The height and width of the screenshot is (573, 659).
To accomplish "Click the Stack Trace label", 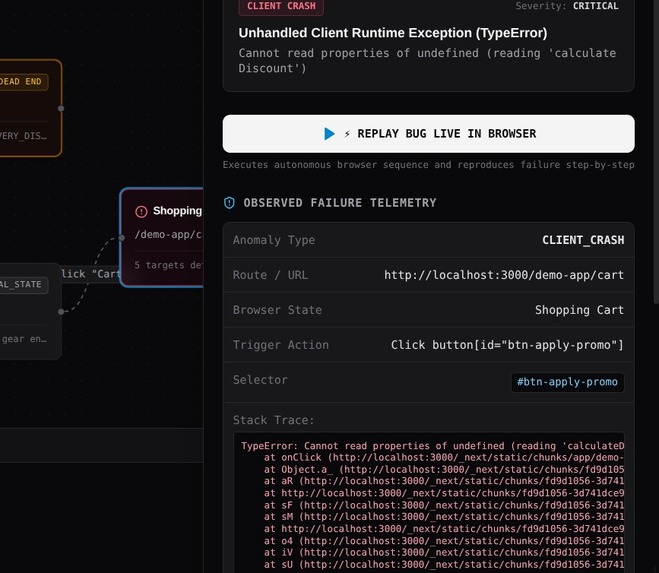I will pyautogui.click(x=273, y=420).
